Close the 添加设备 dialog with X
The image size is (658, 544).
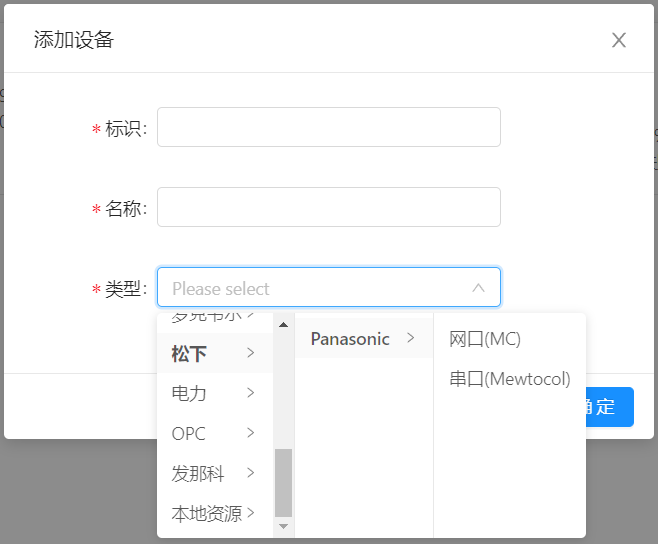click(x=619, y=40)
